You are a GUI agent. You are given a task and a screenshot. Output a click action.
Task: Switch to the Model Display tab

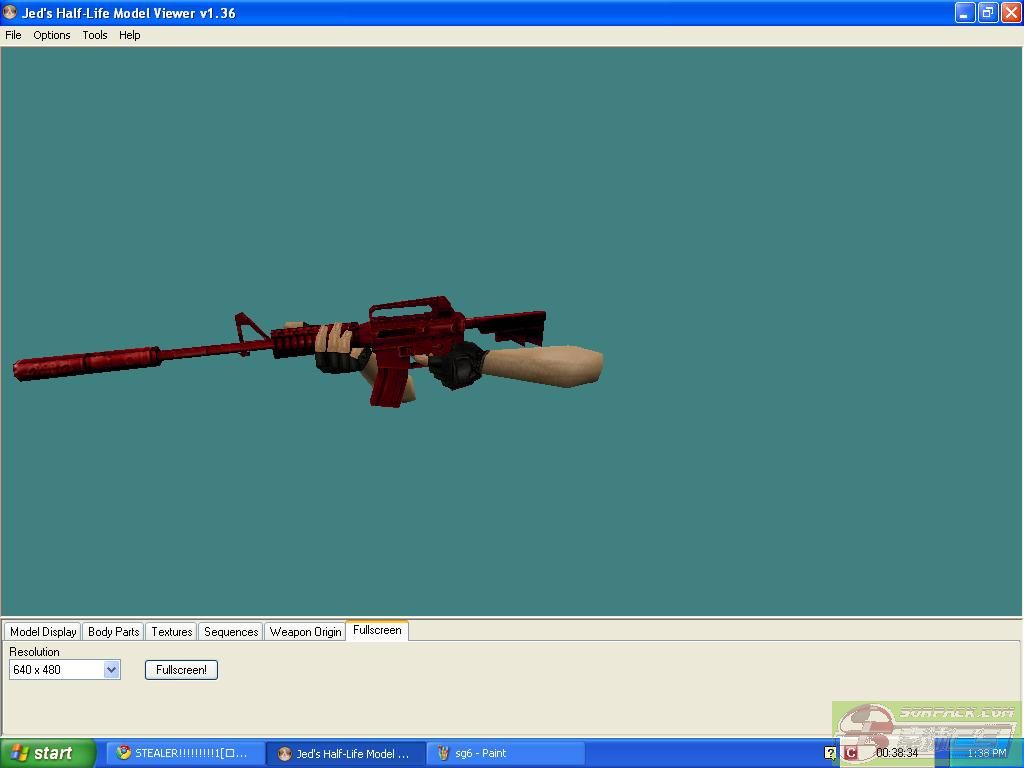pyautogui.click(x=43, y=632)
